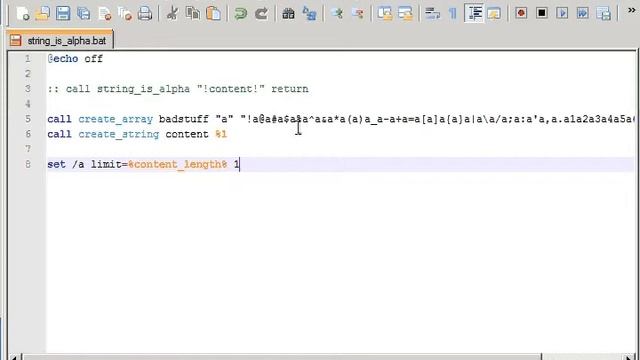The height and width of the screenshot is (360, 640).
Task: Close the current document via toolbar
Action: 104,13
